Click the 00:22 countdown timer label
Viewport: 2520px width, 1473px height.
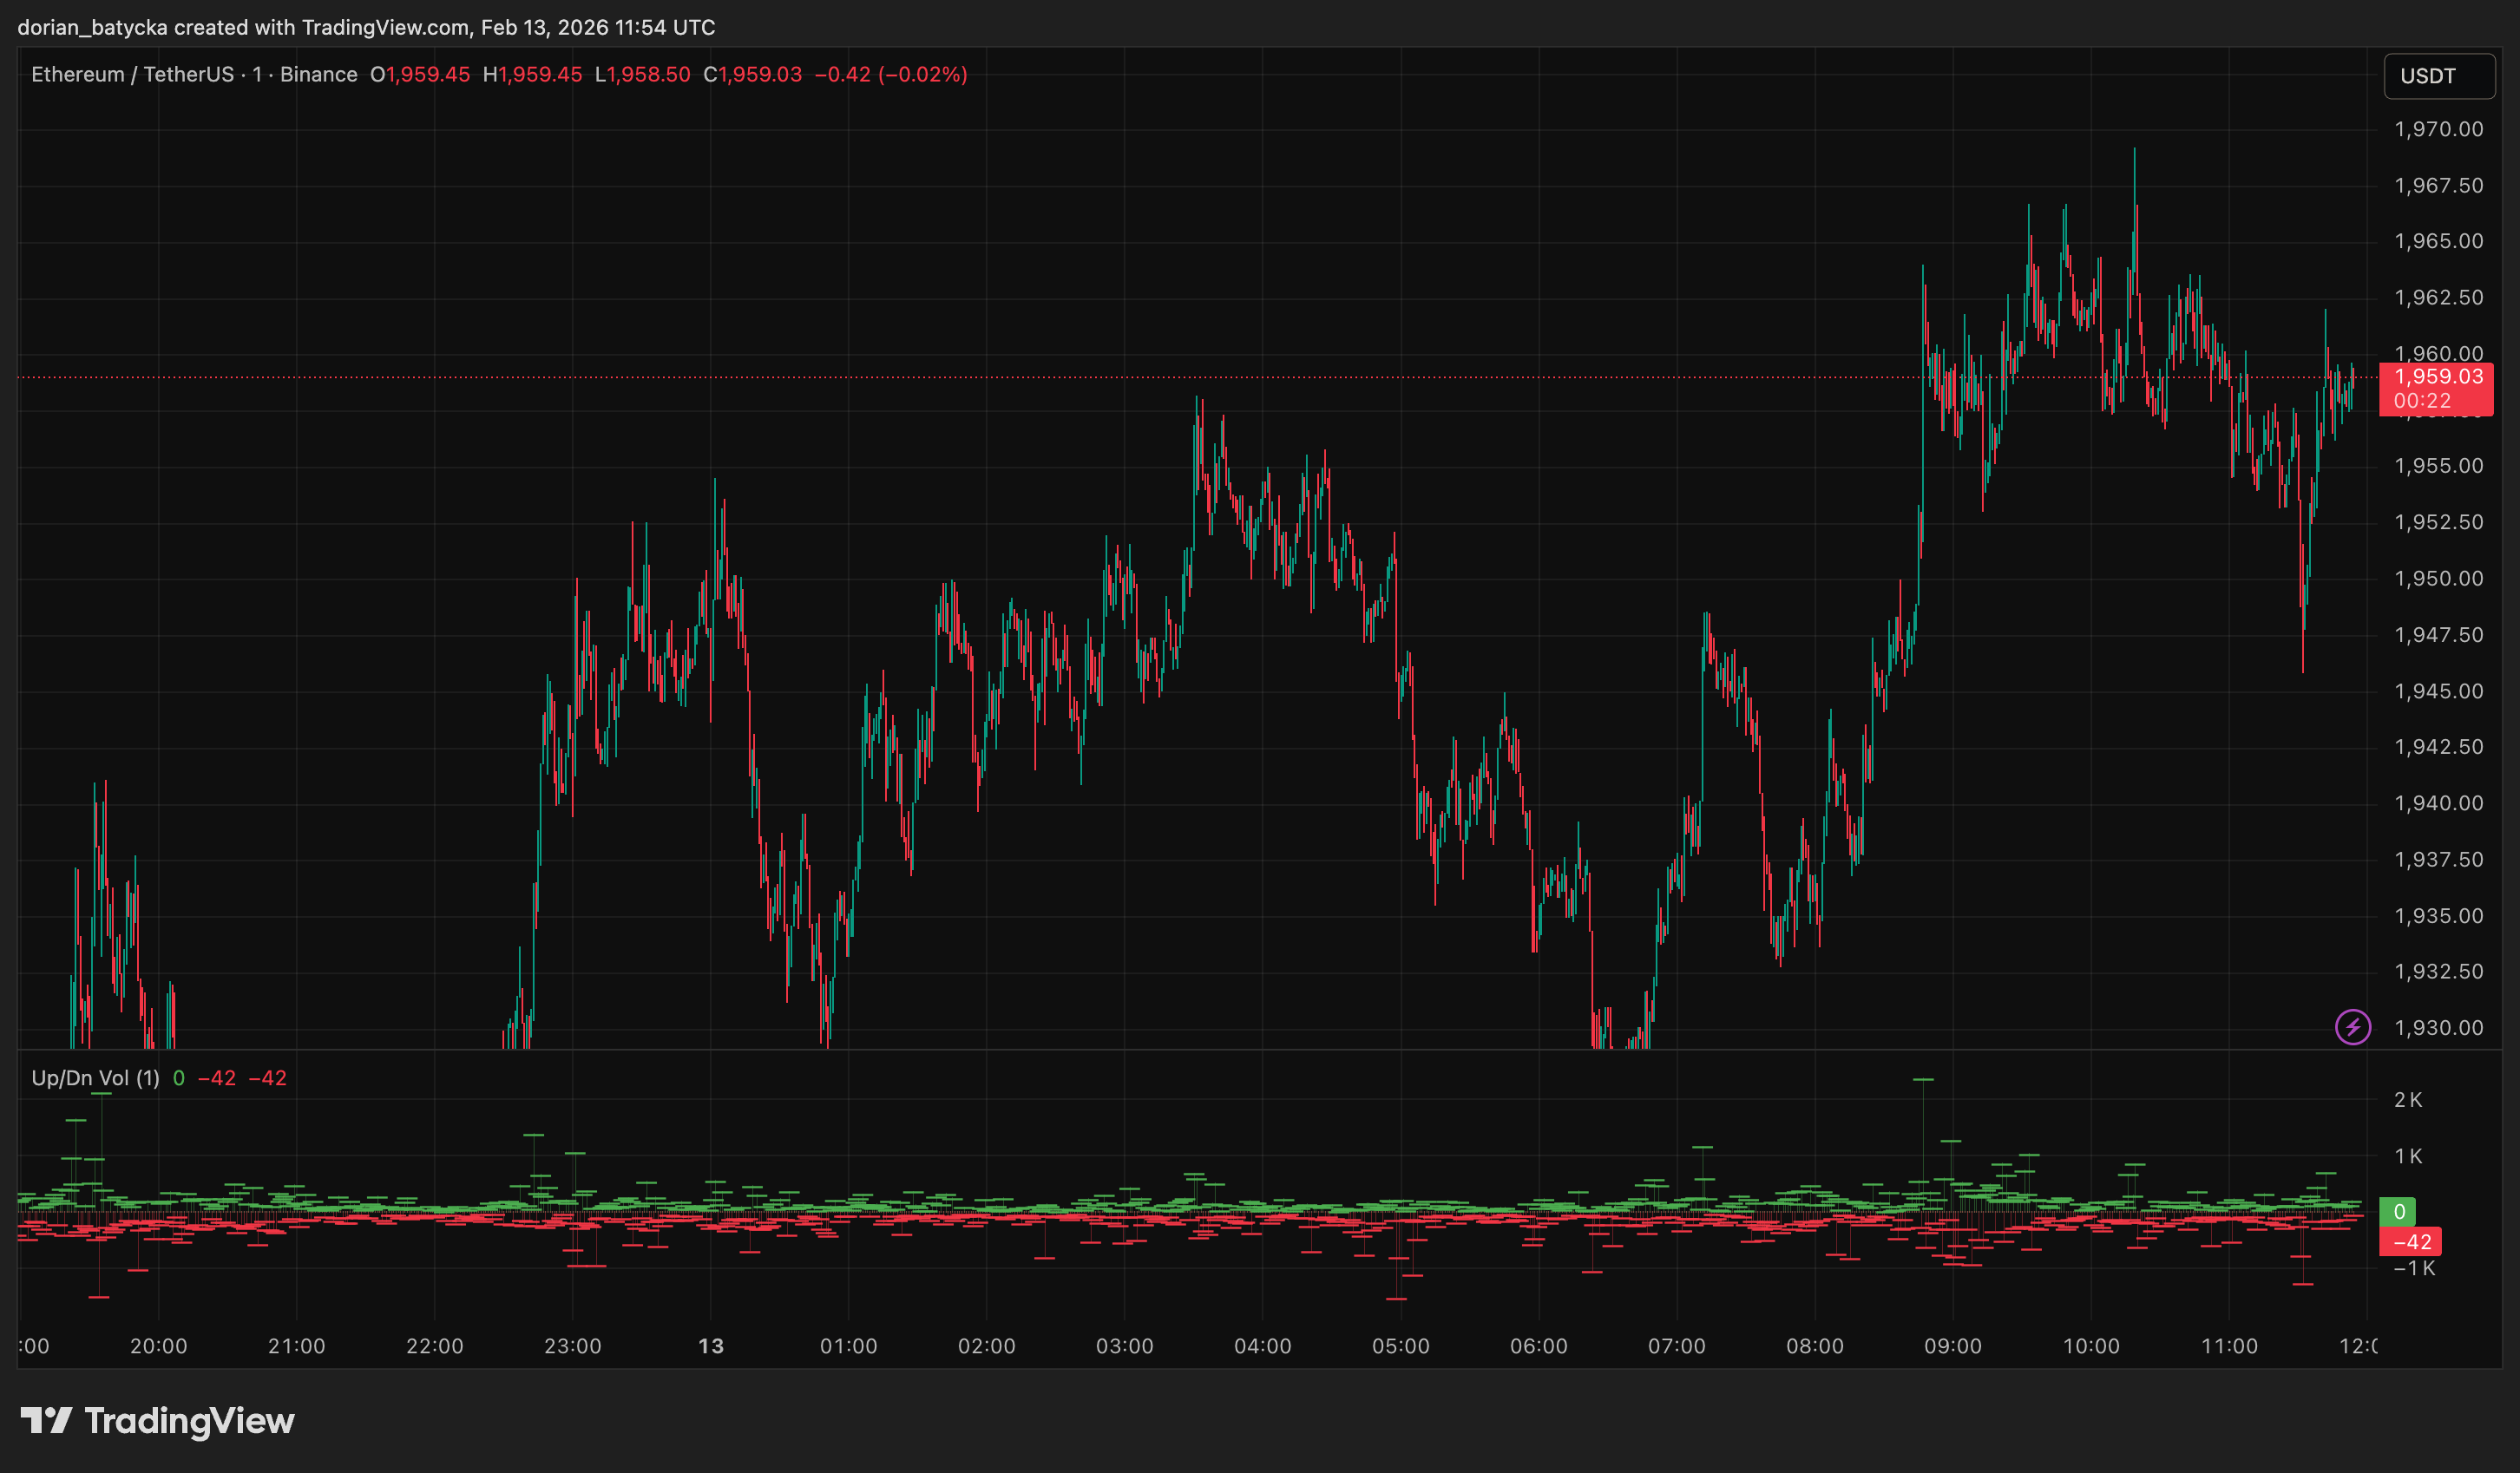[x=2422, y=401]
